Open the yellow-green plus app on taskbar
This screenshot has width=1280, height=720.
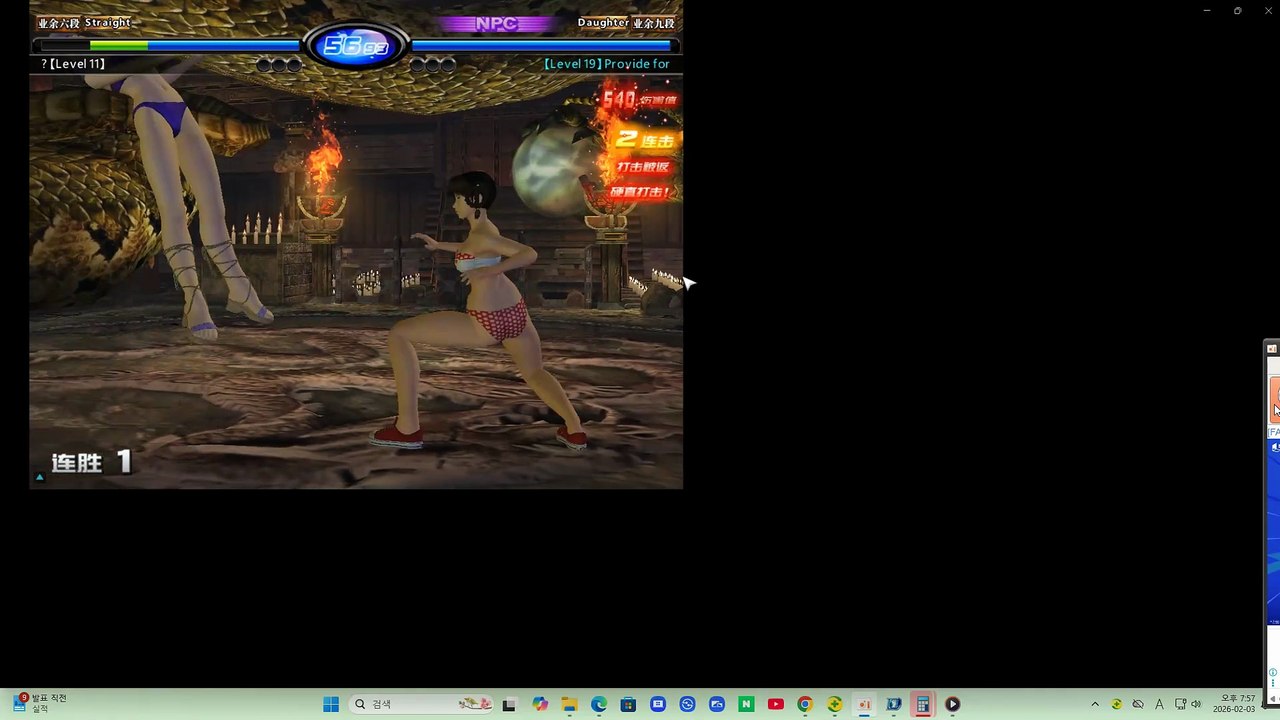[x=834, y=704]
